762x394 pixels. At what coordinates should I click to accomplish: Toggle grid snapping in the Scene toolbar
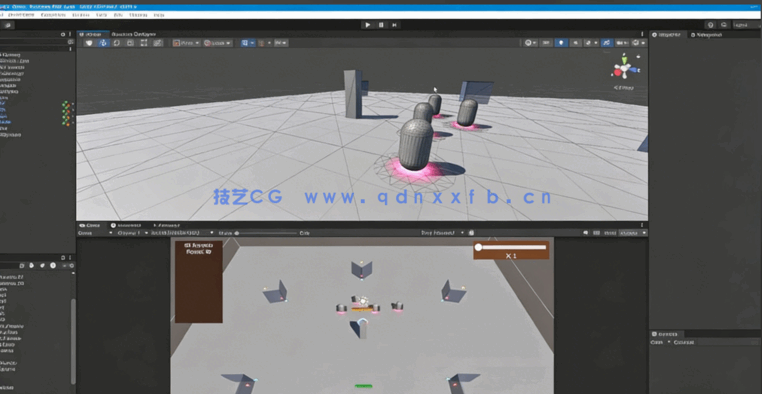point(245,43)
